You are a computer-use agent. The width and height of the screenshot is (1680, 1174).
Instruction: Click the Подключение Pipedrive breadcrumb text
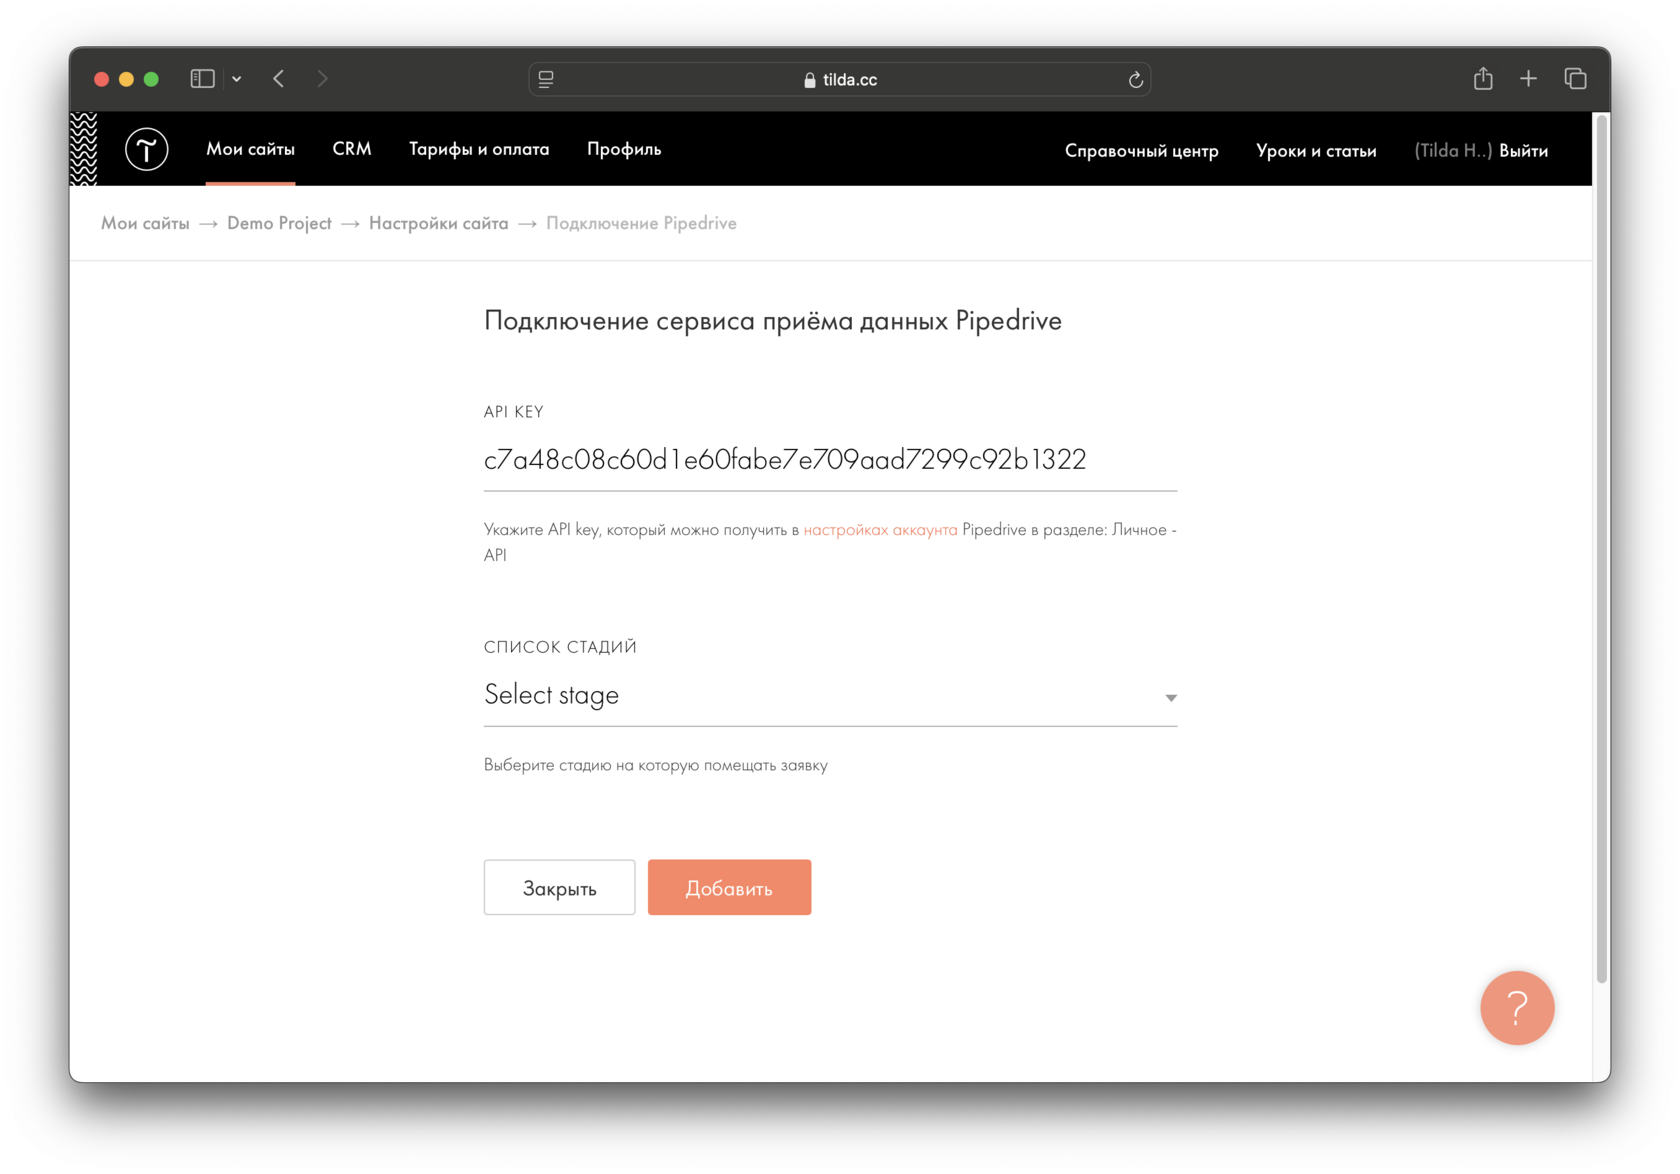point(641,223)
